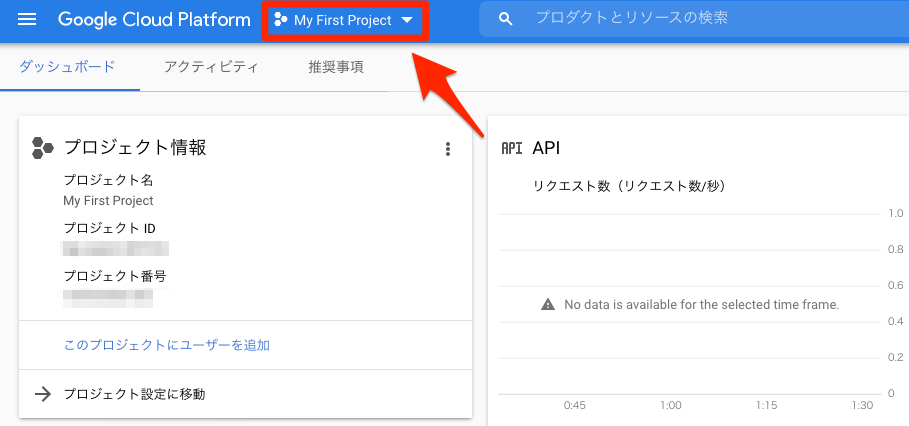Click the 1:30 time axis label
The width and height of the screenshot is (909, 426).
(863, 405)
